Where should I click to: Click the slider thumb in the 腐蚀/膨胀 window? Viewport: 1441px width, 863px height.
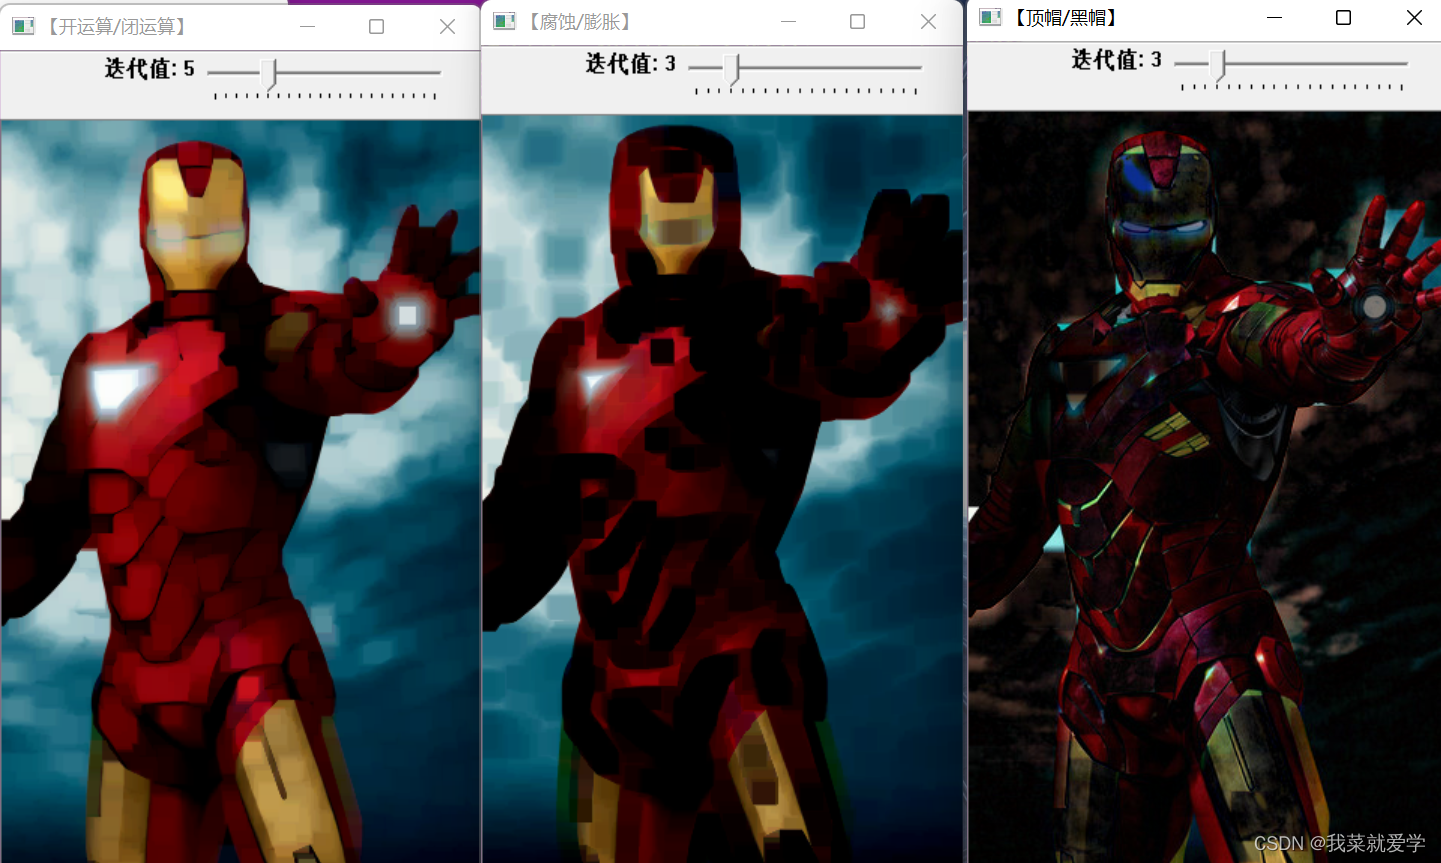732,68
